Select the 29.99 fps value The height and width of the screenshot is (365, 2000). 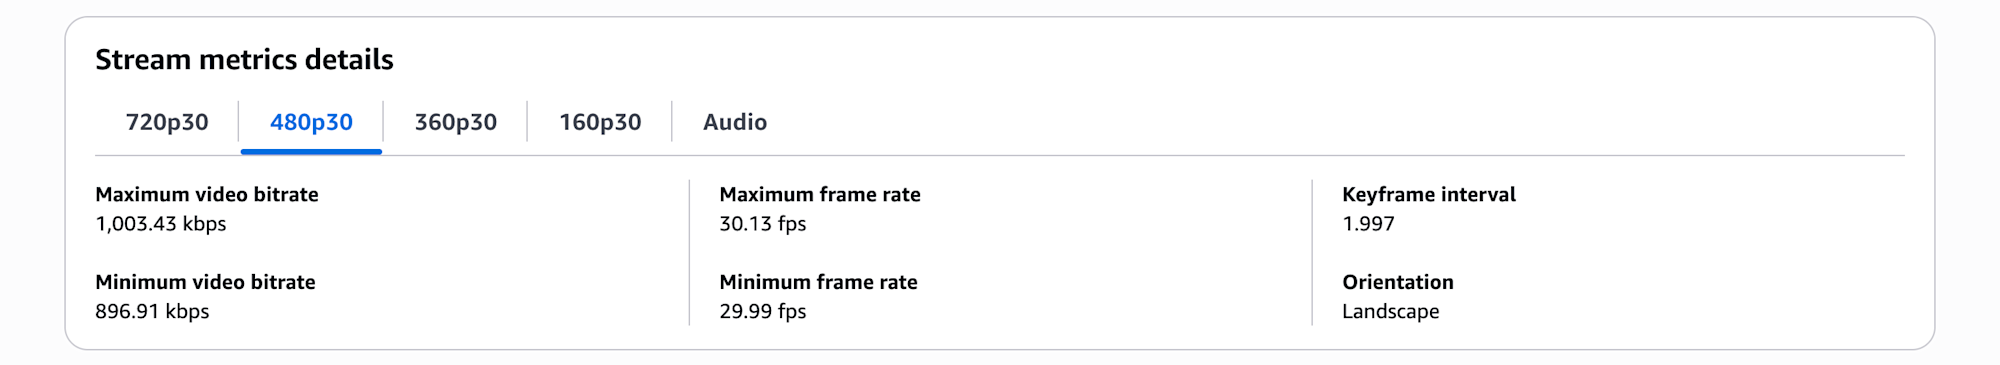[x=763, y=311]
